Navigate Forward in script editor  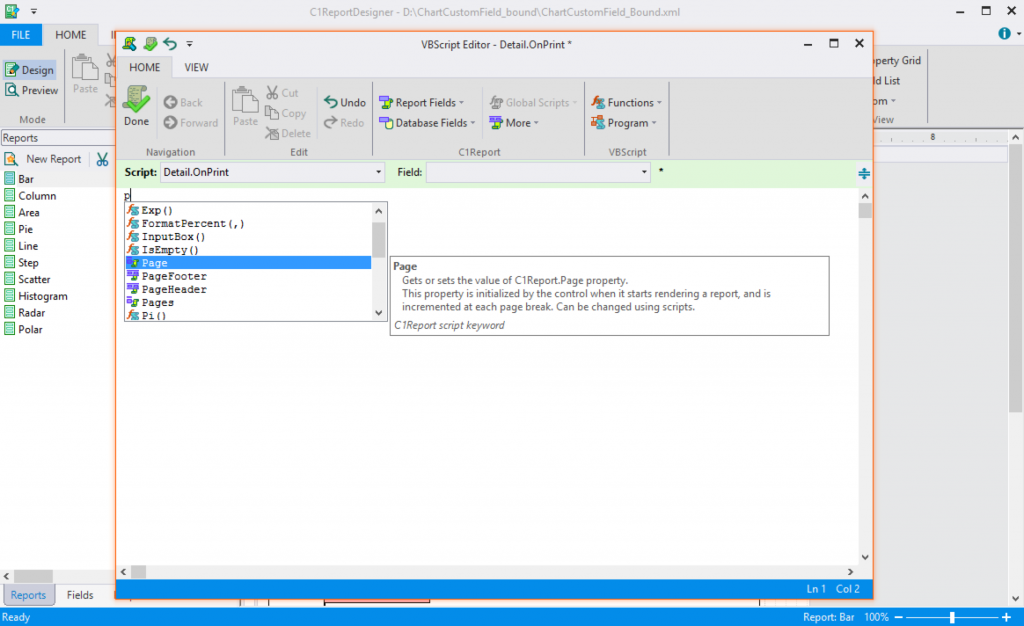(191, 123)
